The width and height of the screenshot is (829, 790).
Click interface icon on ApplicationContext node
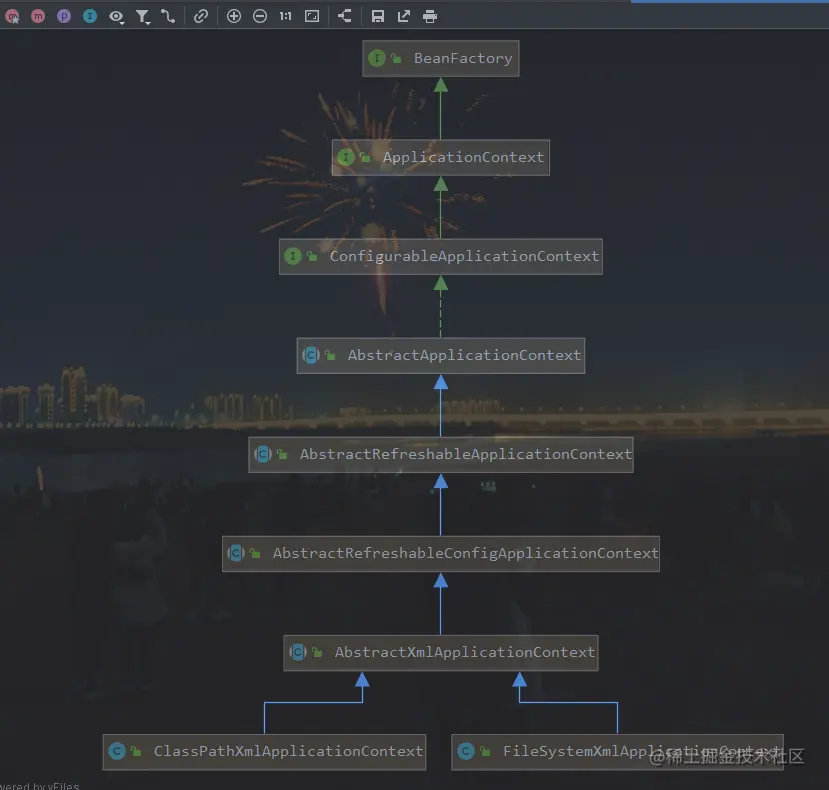pos(346,157)
